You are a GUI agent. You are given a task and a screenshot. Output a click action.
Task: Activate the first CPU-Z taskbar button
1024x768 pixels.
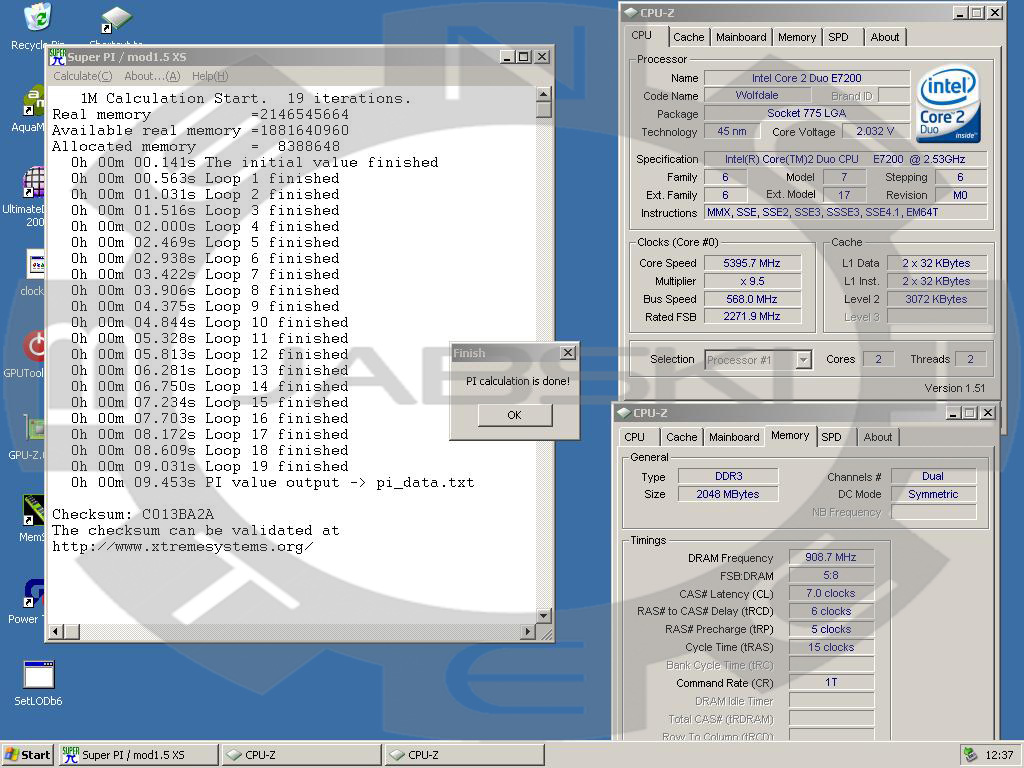click(x=302, y=755)
